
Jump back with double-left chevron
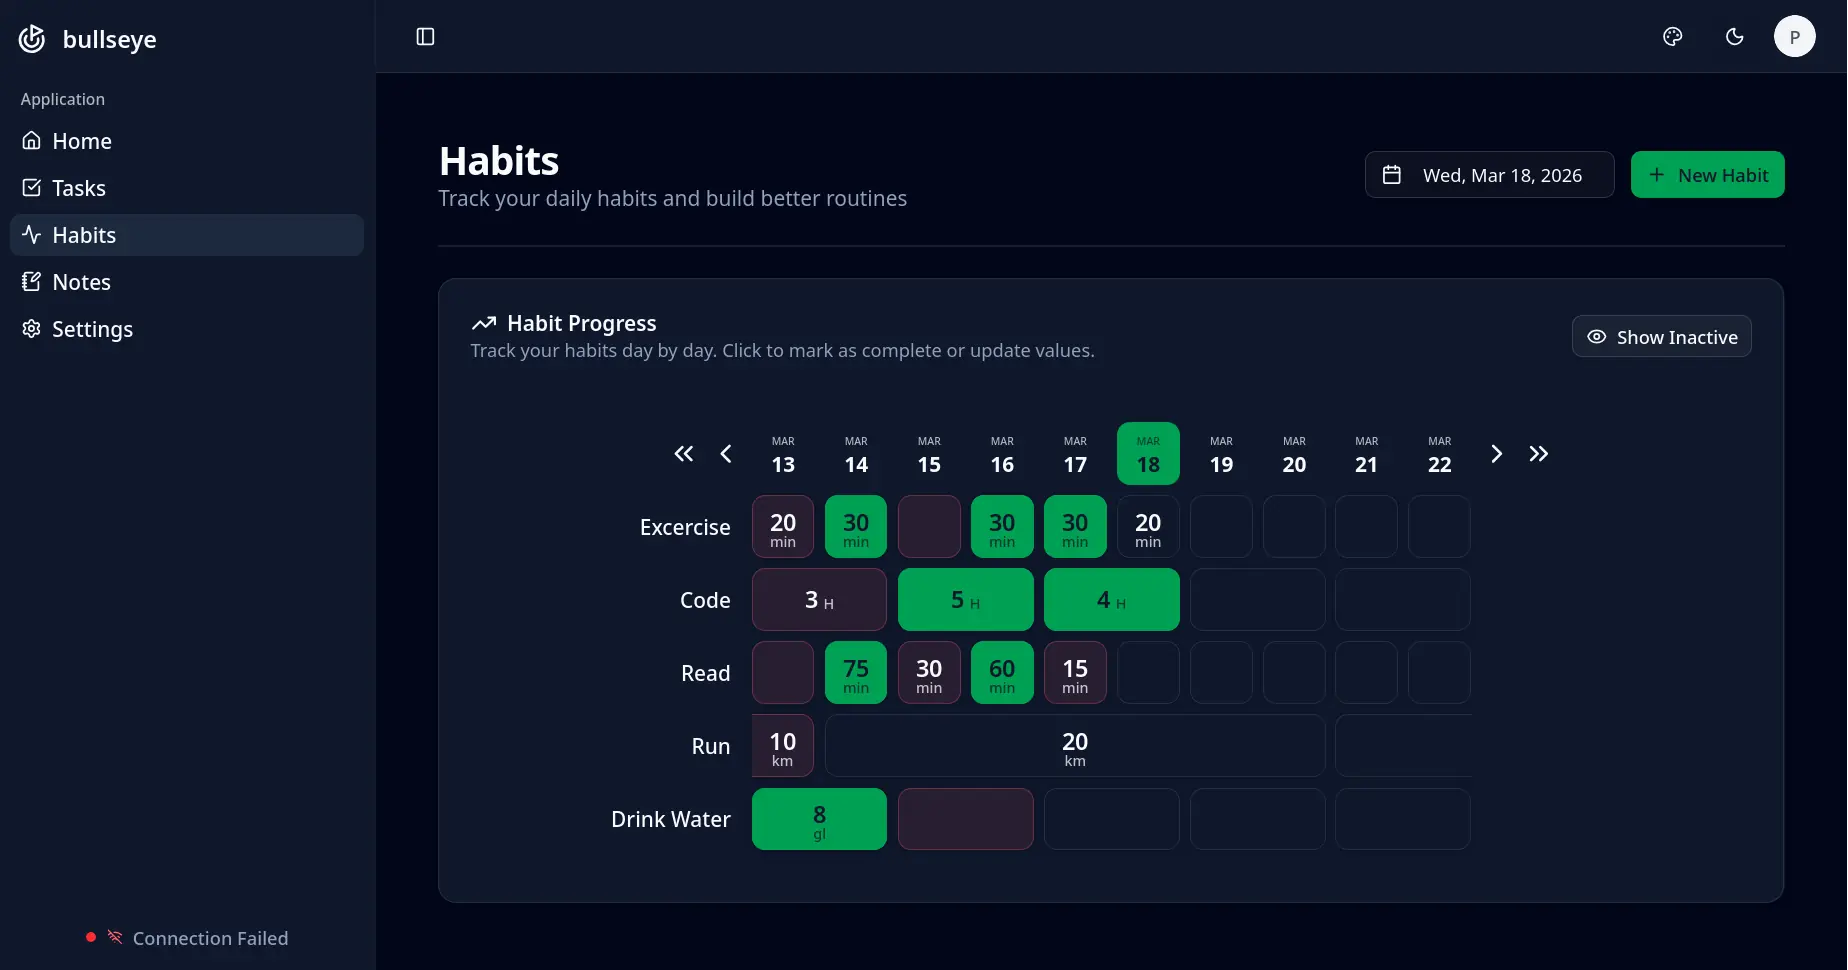pos(684,454)
